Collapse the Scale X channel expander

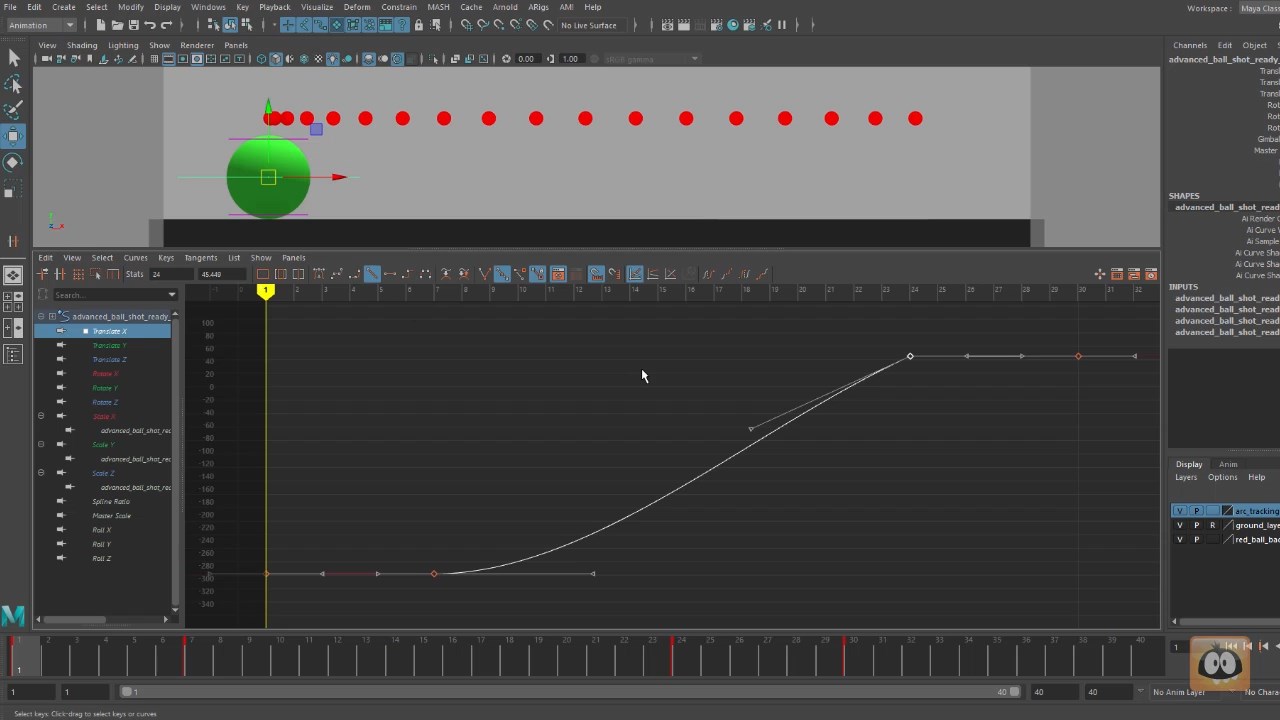point(40,415)
